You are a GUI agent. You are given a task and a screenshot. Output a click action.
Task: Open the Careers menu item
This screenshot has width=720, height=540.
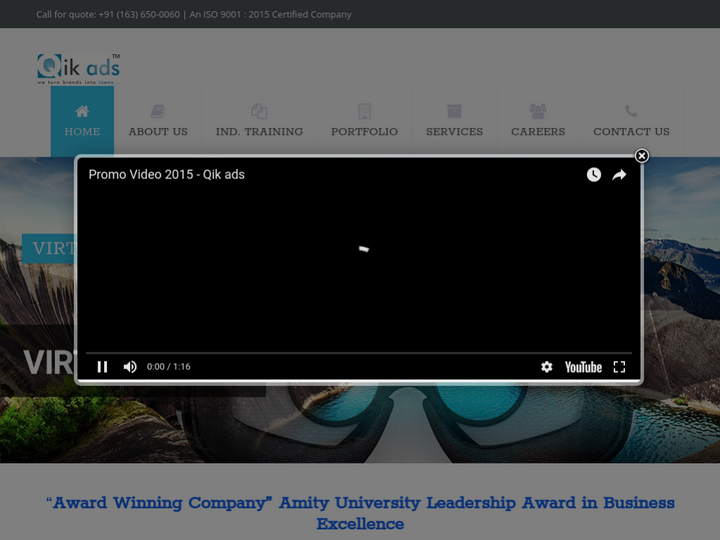(x=538, y=121)
